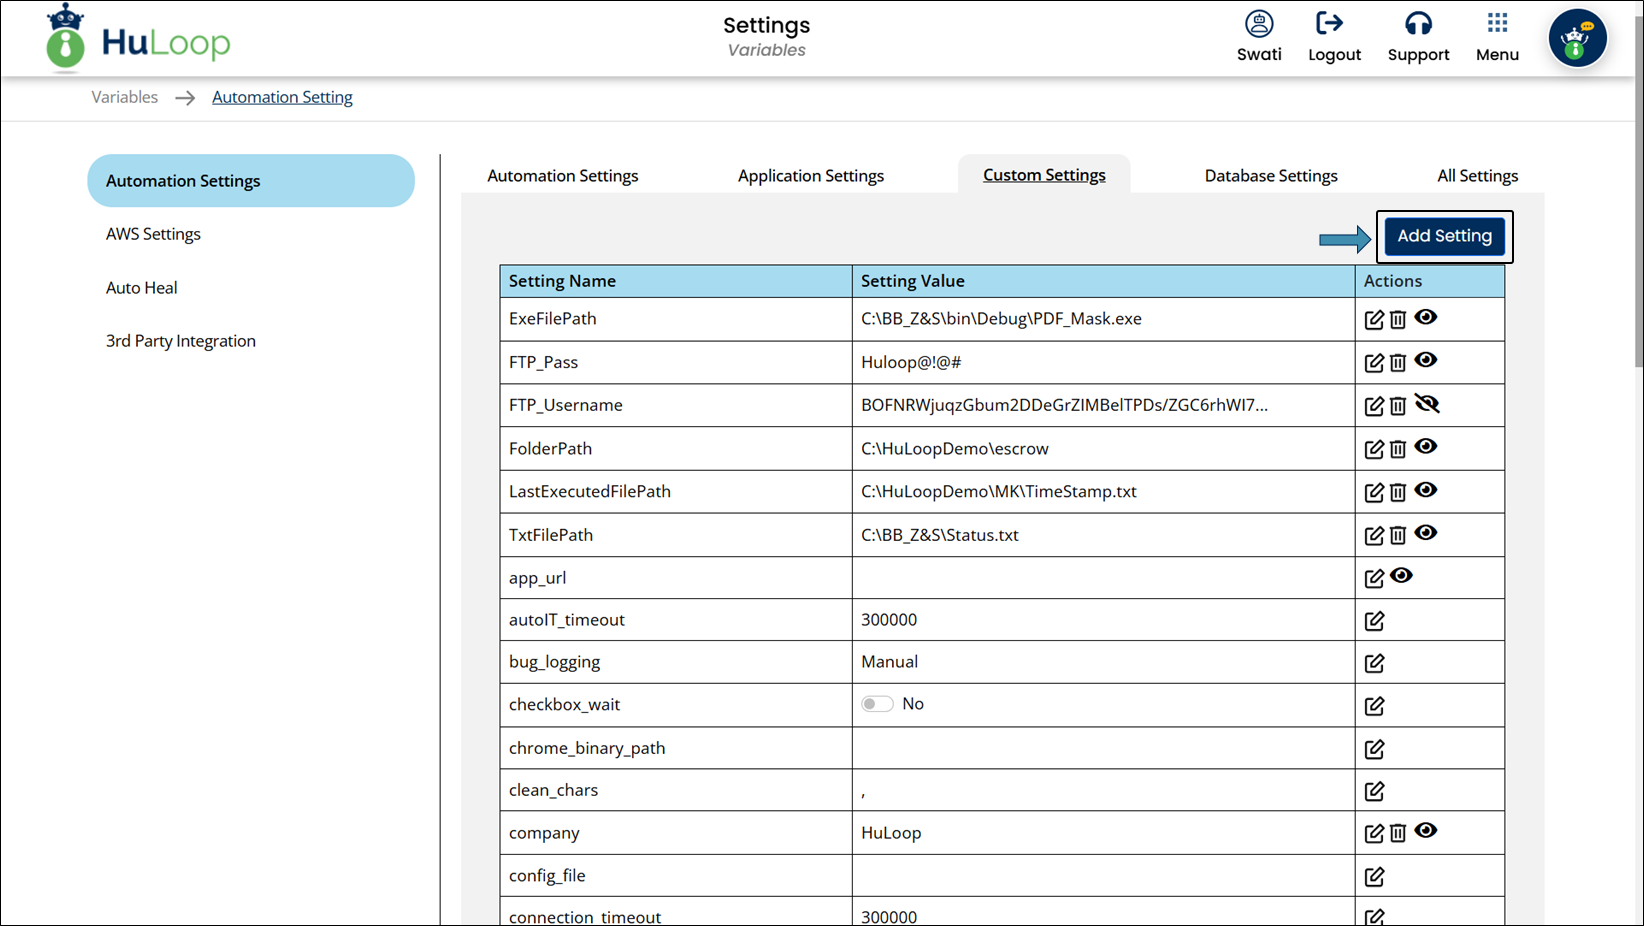This screenshot has height=926, width=1644.
Task: Click the Setting Name column header
Action: (x=676, y=281)
